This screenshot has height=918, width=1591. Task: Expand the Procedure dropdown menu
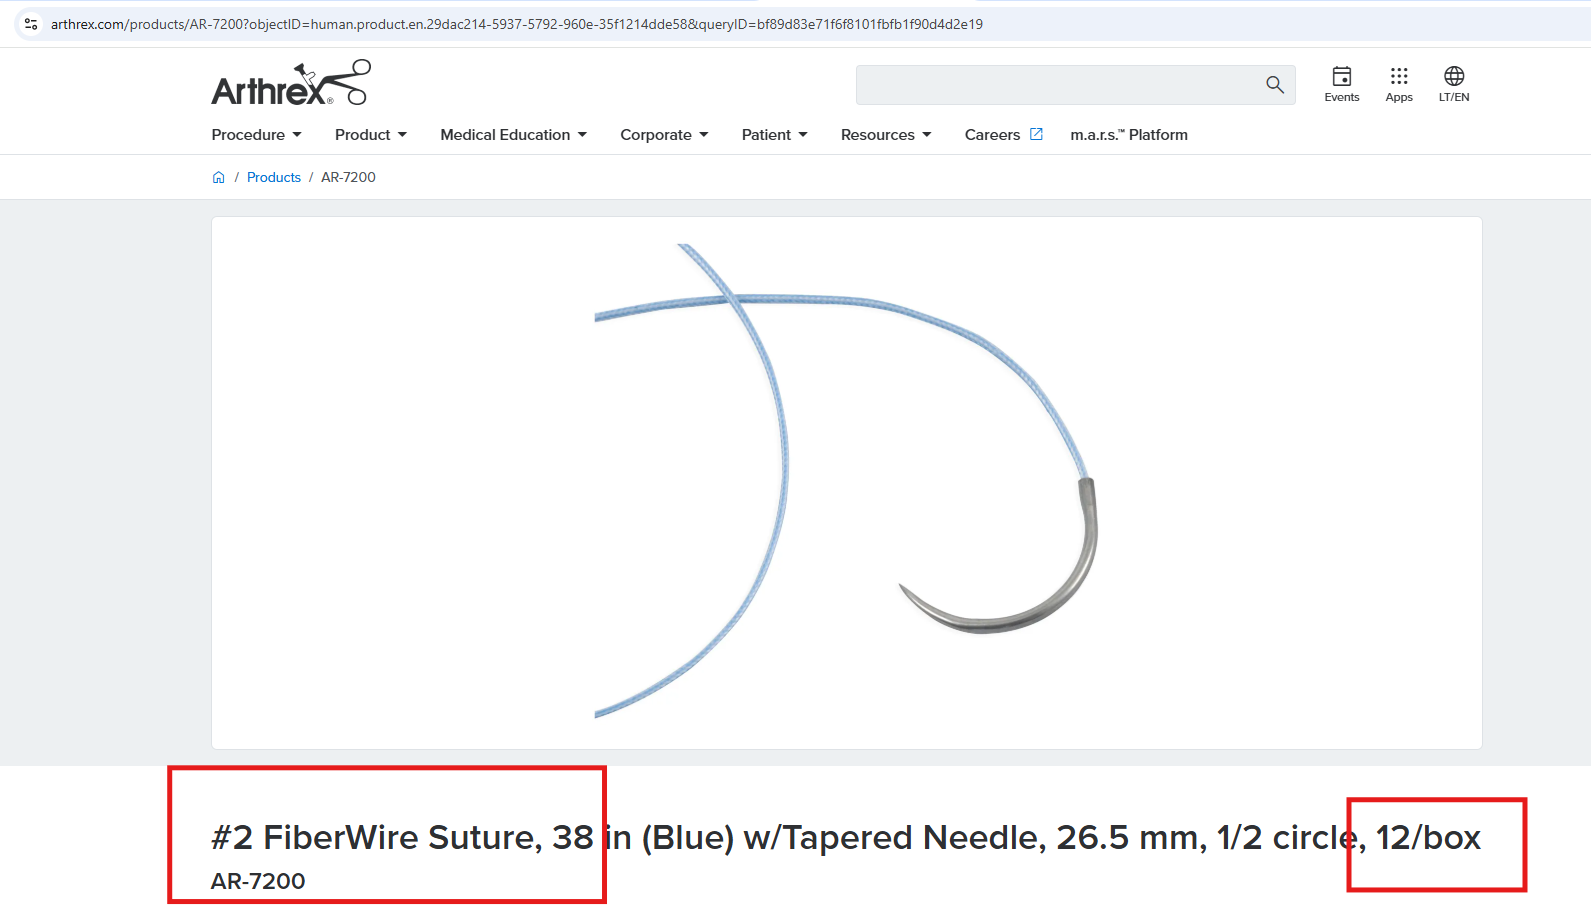[256, 135]
